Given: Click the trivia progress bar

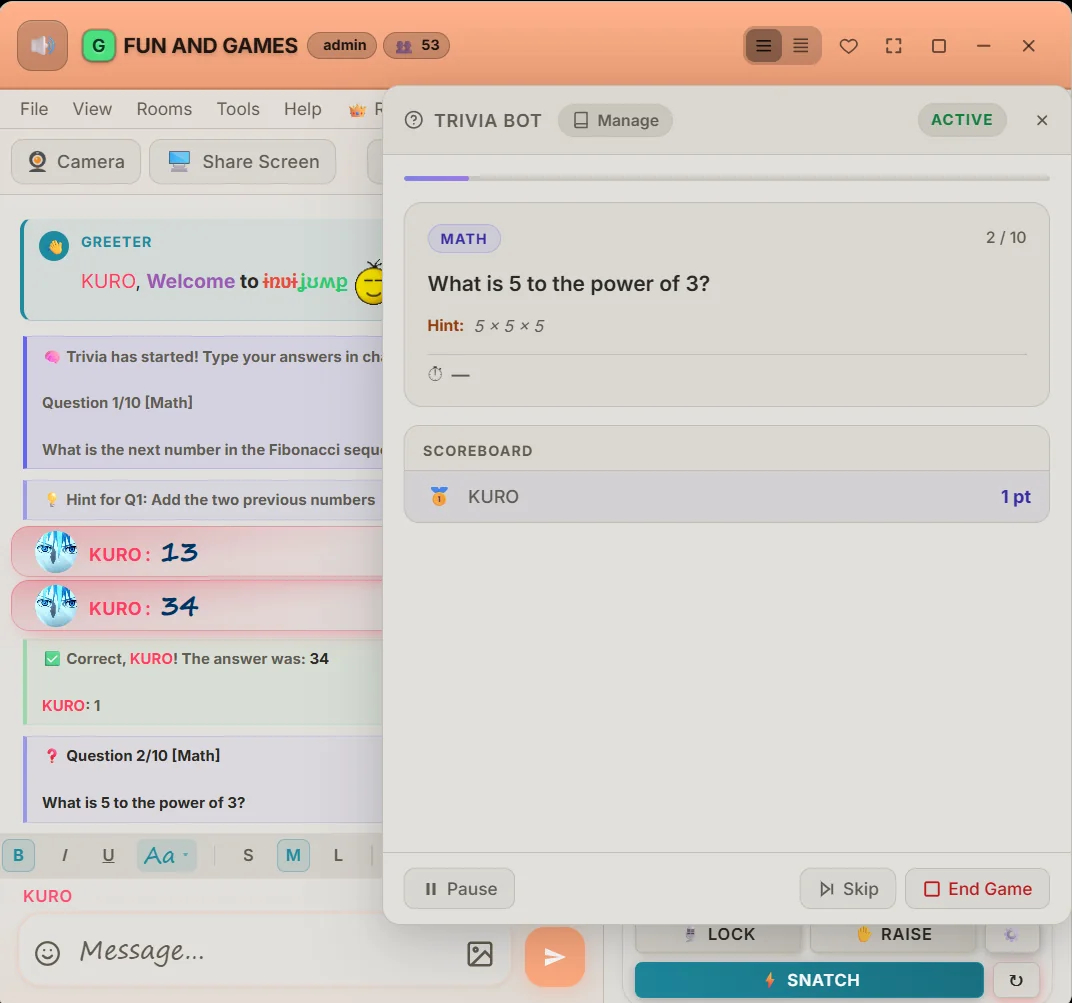Looking at the screenshot, I should tap(726, 178).
